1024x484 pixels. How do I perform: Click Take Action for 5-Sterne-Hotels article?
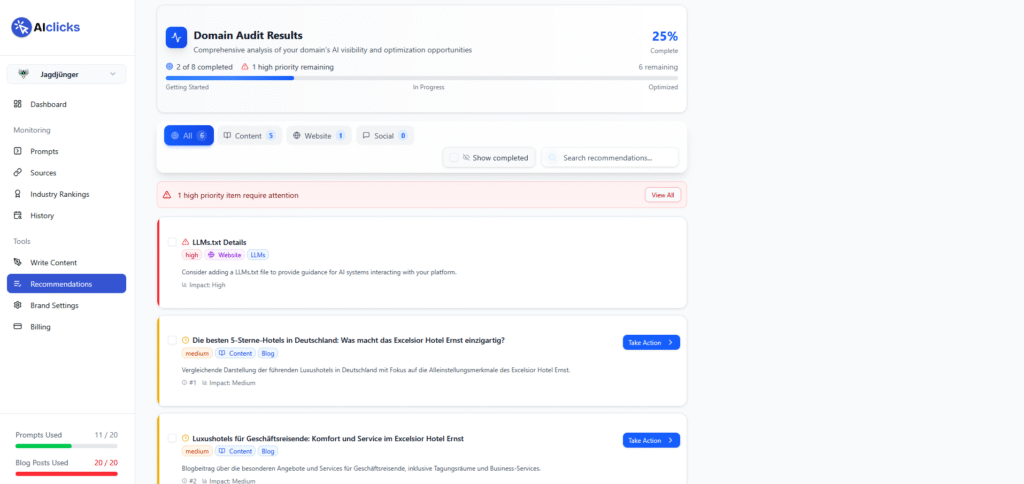coord(651,342)
